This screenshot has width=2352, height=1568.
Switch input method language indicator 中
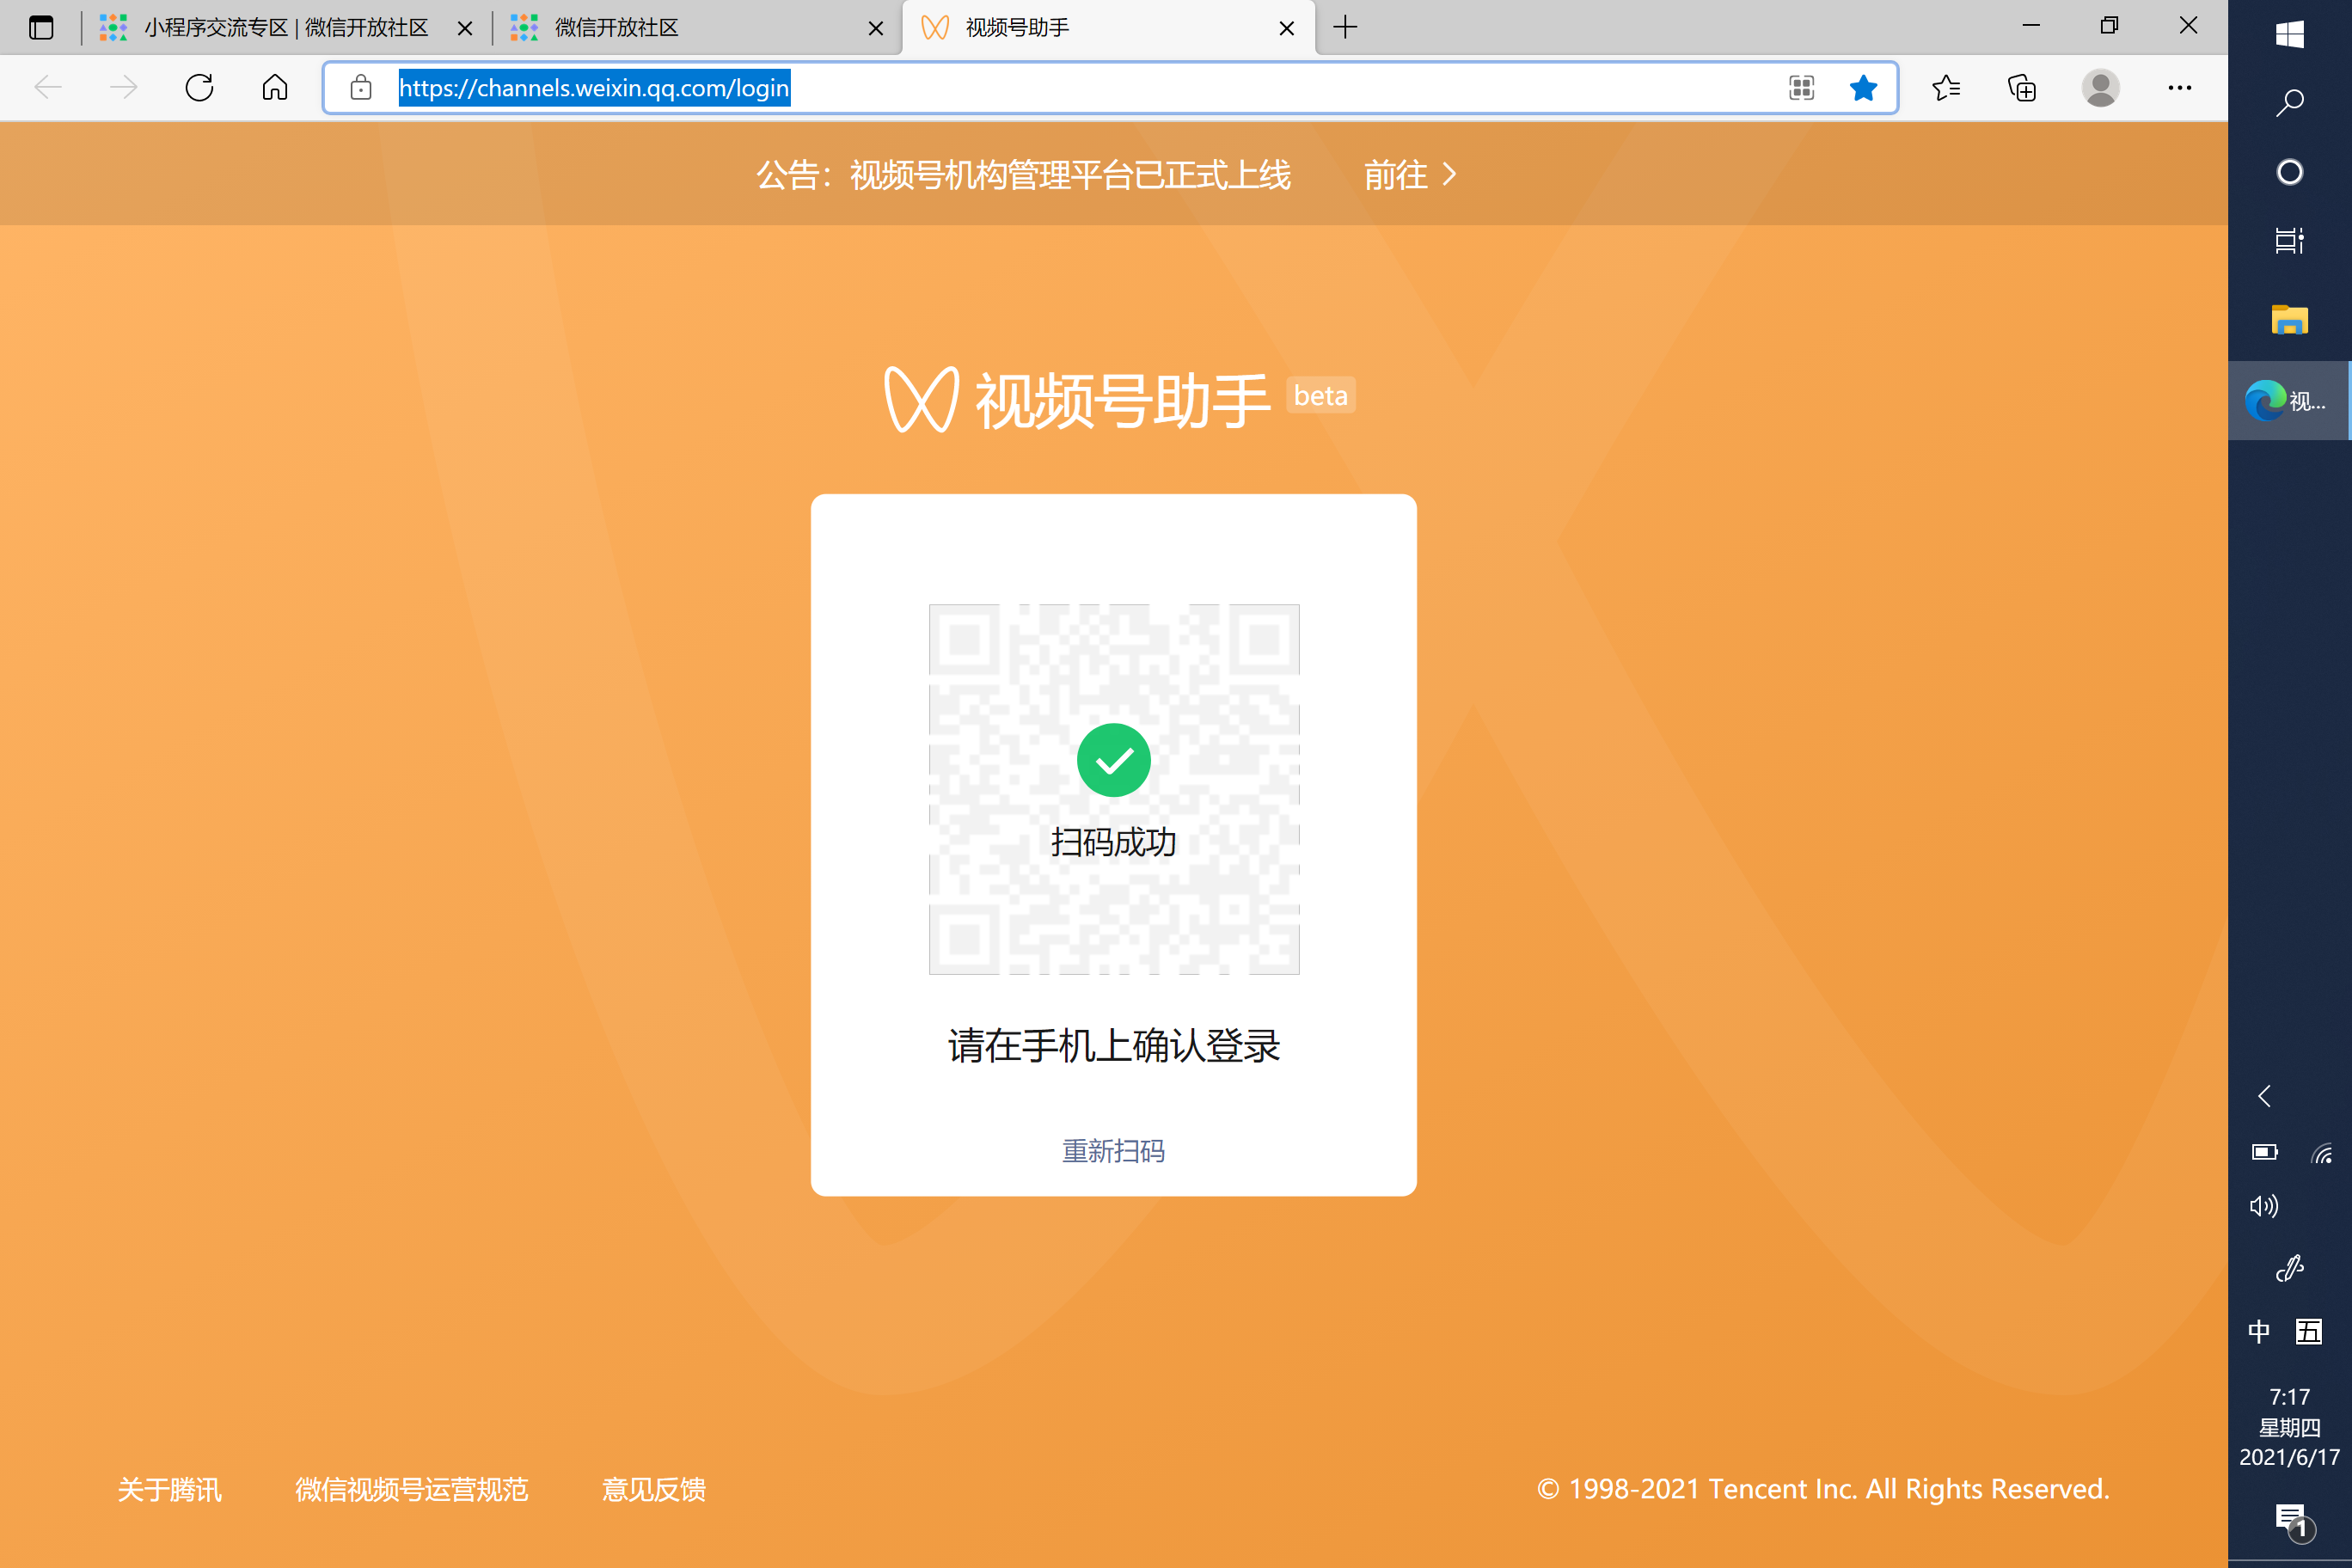click(2259, 1331)
